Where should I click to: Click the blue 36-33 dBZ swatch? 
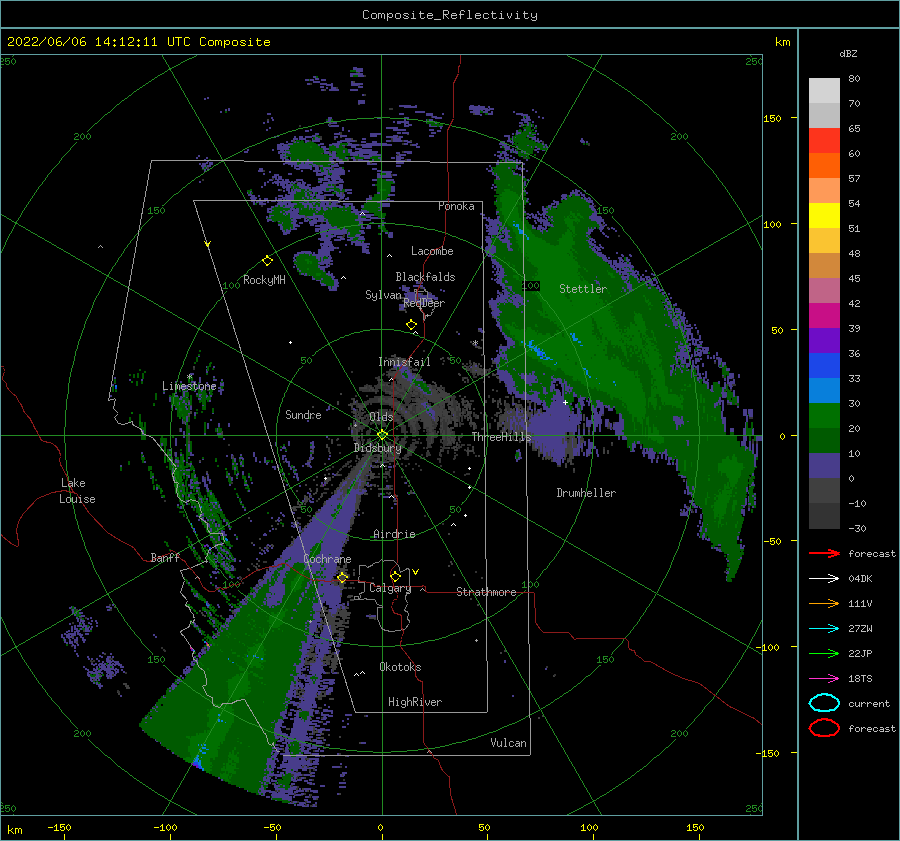pyautogui.click(x=824, y=366)
